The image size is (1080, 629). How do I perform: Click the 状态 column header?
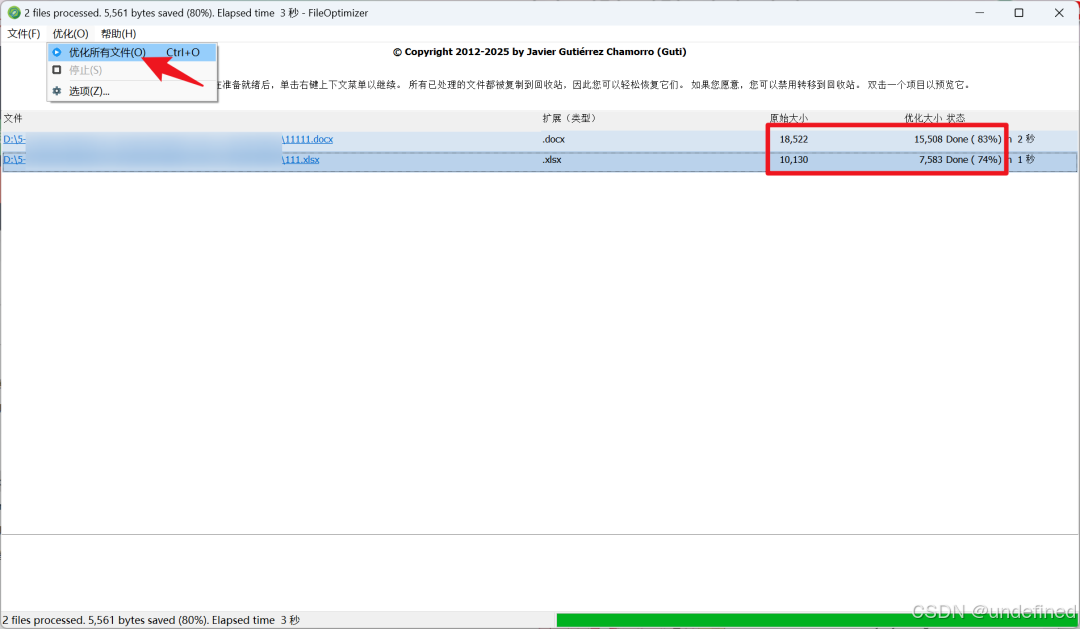[956, 118]
